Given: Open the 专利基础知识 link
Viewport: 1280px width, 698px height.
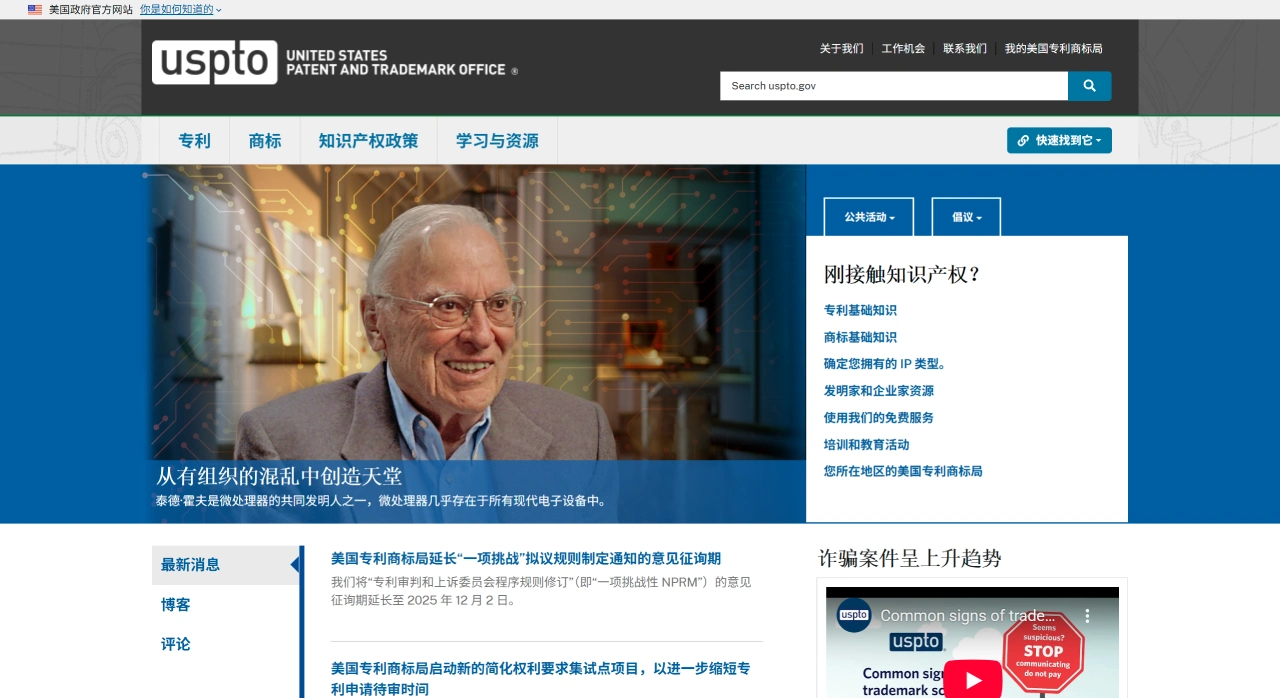Looking at the screenshot, I should [860, 310].
